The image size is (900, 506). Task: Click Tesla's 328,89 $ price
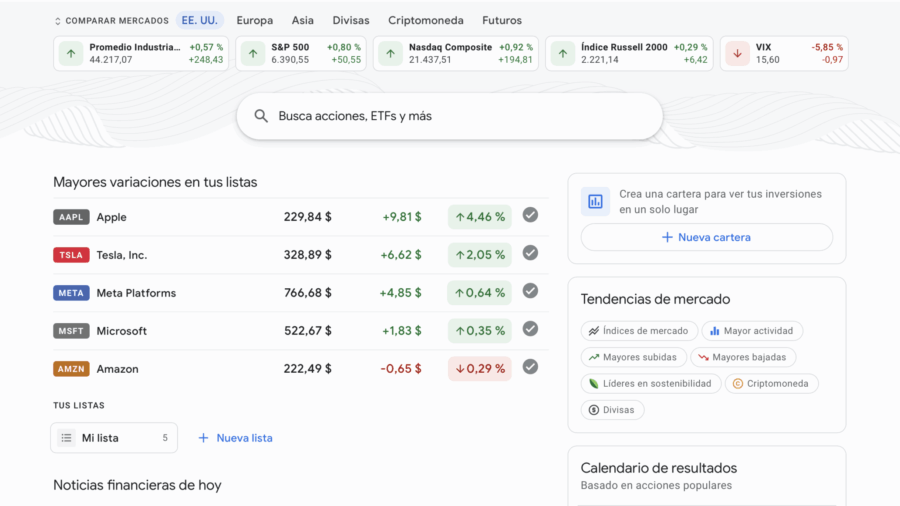pyautogui.click(x=308, y=255)
